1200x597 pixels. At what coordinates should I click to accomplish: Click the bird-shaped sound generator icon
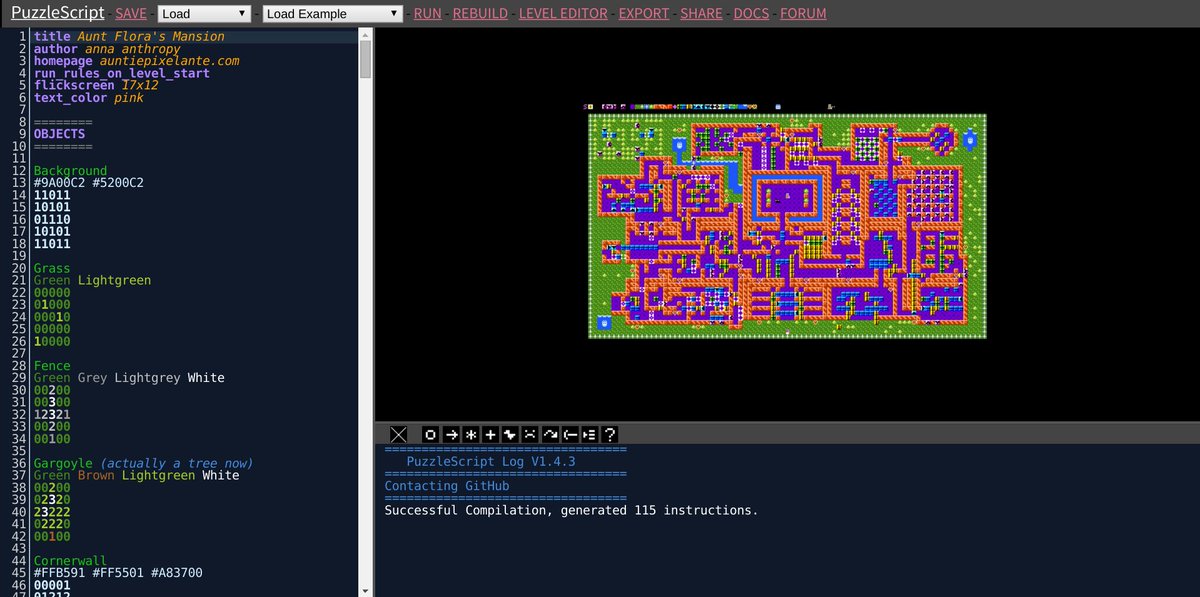[x=510, y=434]
